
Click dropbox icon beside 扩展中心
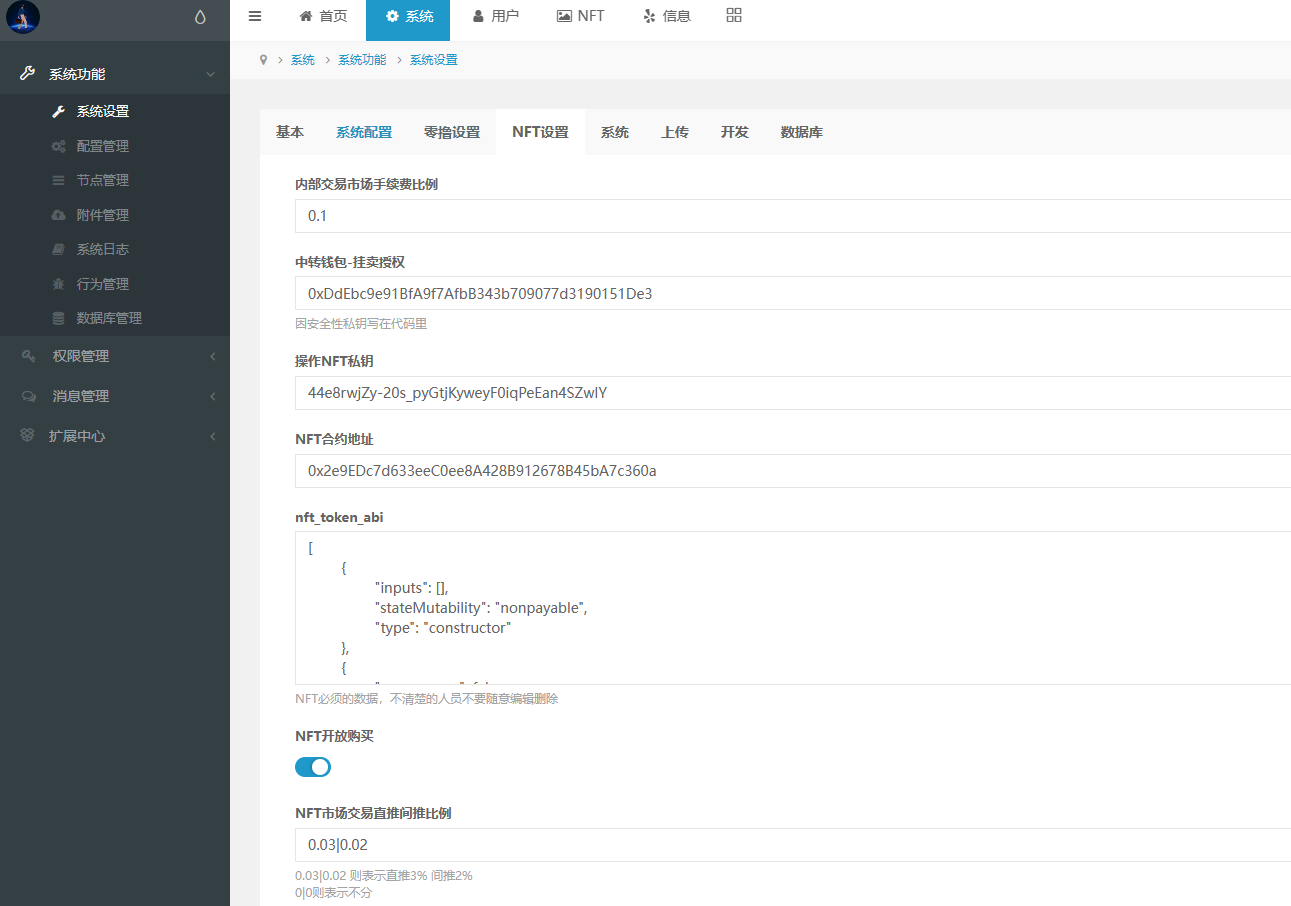tap(28, 436)
